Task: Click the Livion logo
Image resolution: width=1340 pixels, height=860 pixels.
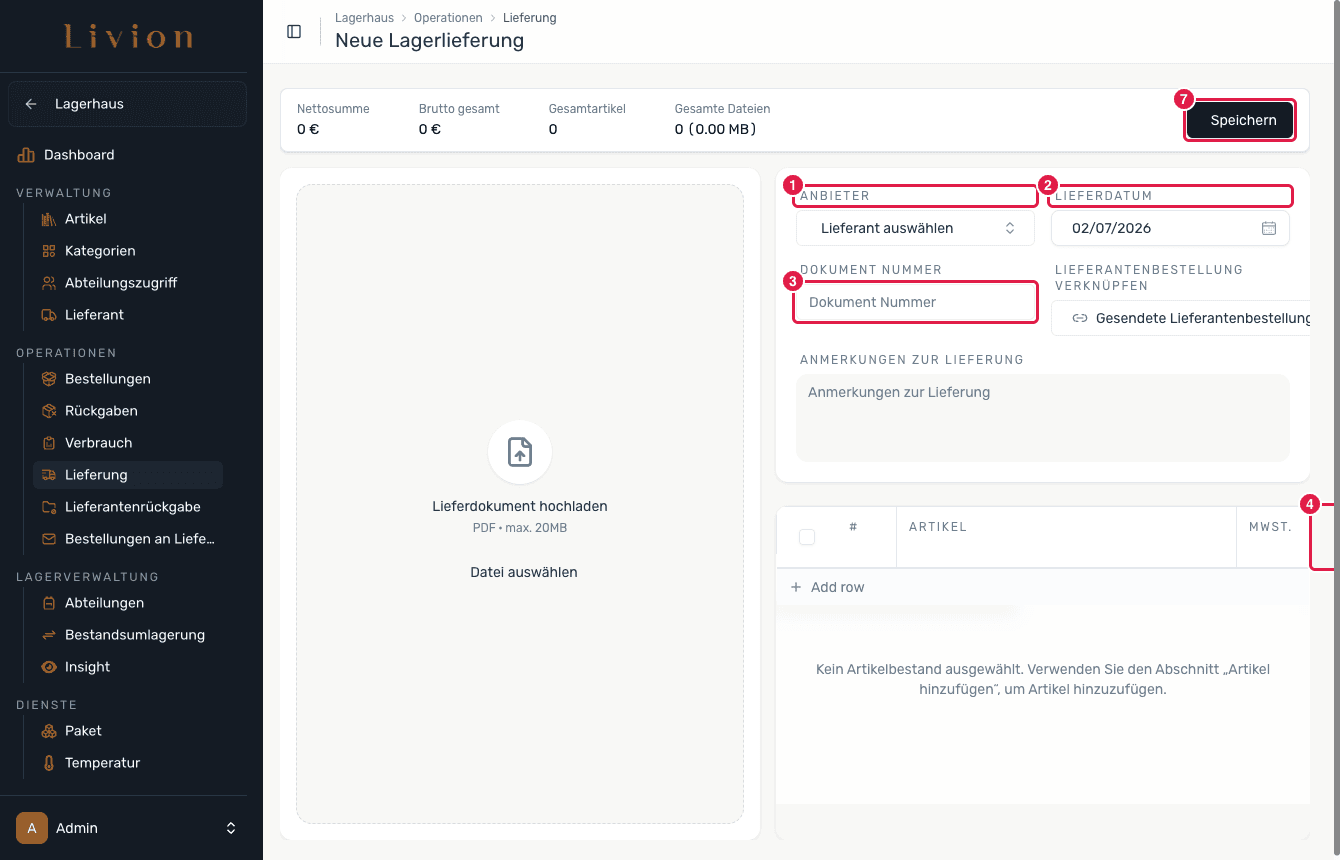Action: coord(128,38)
